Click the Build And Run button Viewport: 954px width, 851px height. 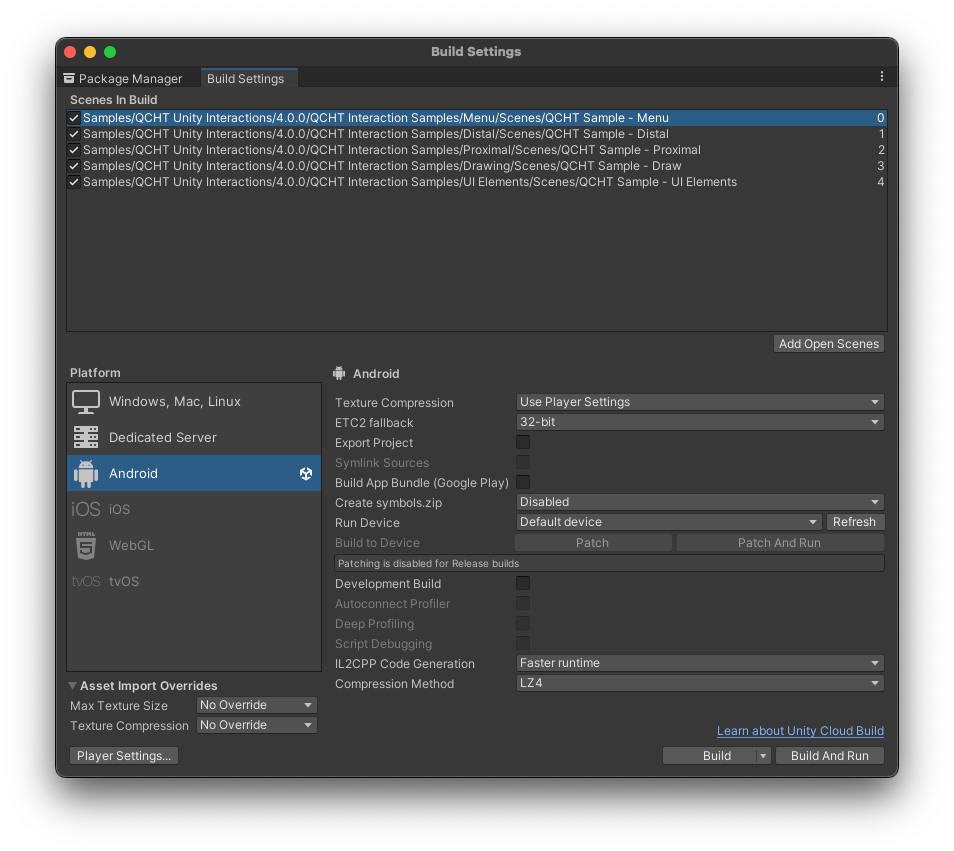(830, 755)
